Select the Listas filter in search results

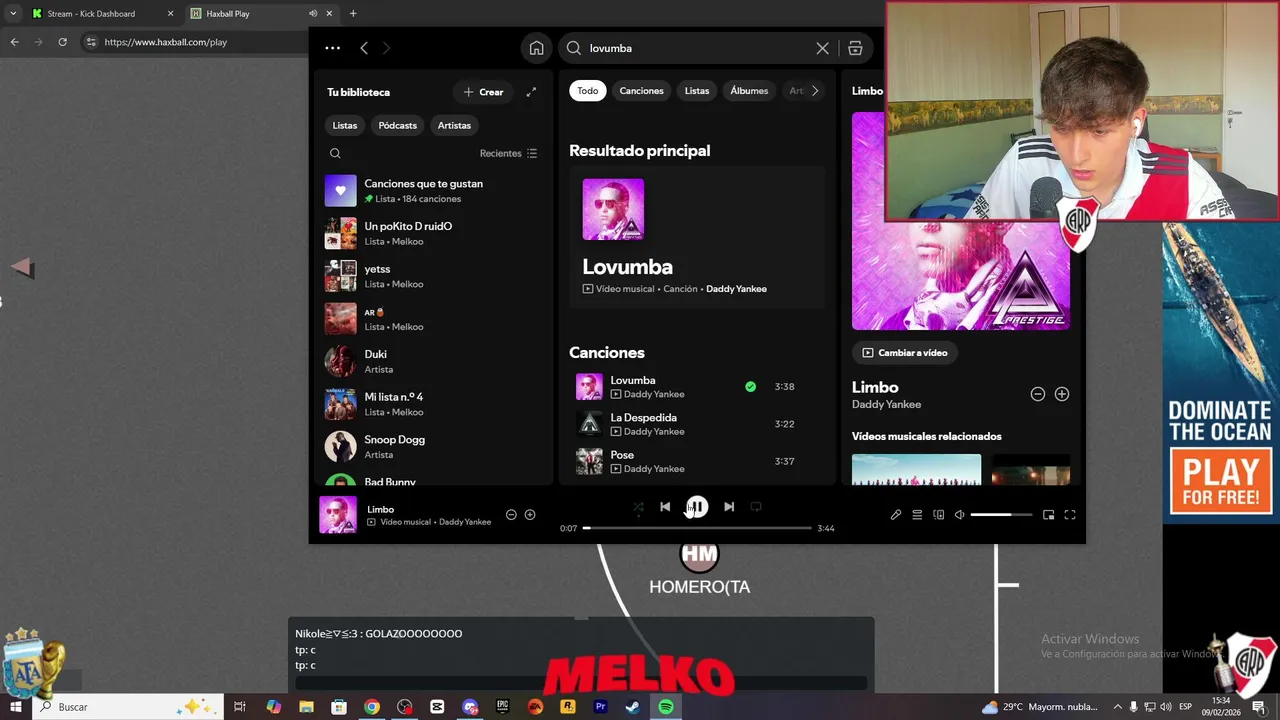[697, 91]
